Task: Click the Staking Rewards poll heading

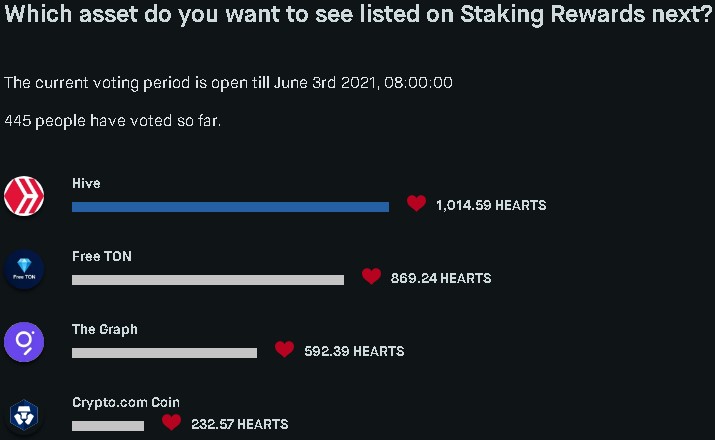Action: (x=358, y=15)
